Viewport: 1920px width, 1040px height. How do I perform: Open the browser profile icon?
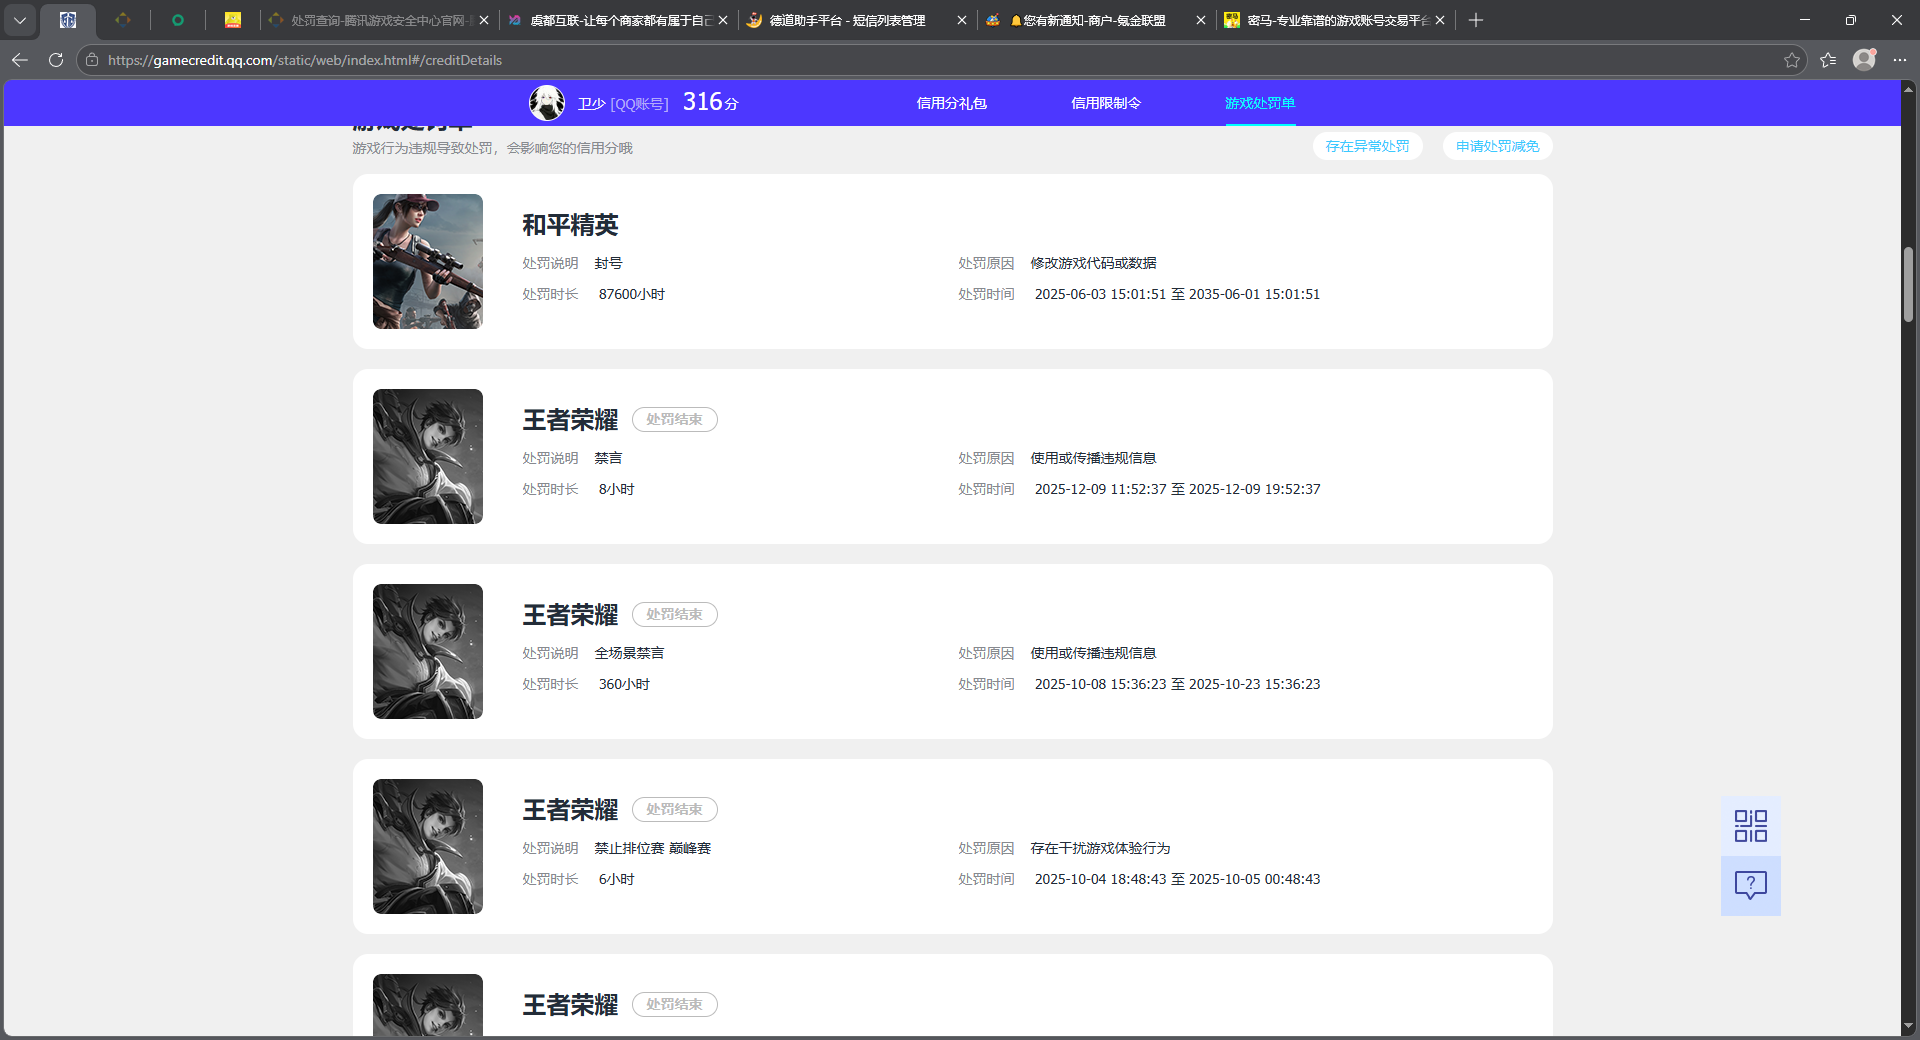tap(1864, 60)
